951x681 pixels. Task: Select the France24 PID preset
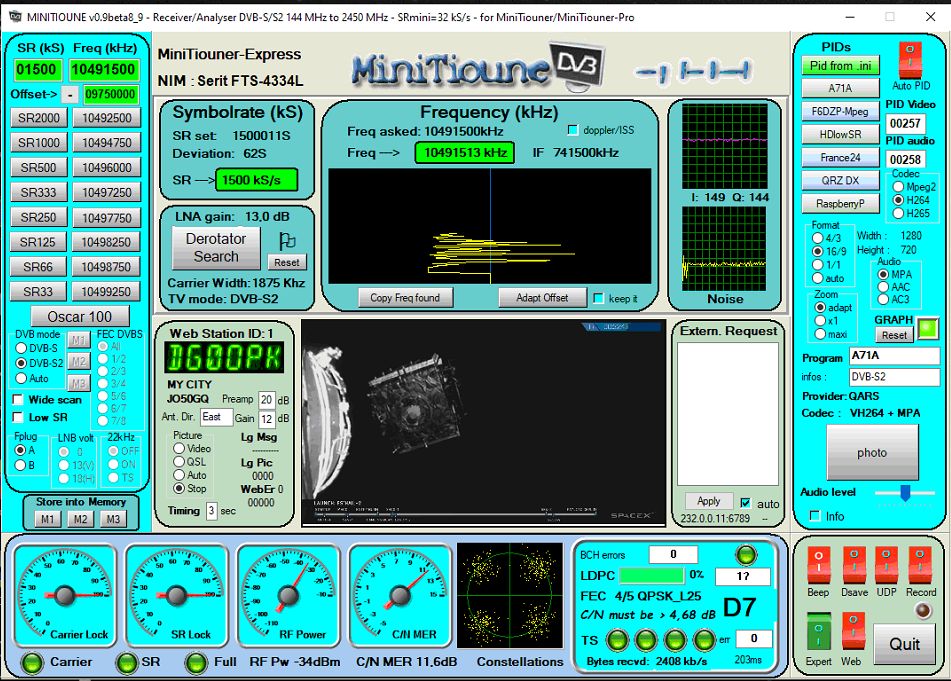(x=840, y=158)
